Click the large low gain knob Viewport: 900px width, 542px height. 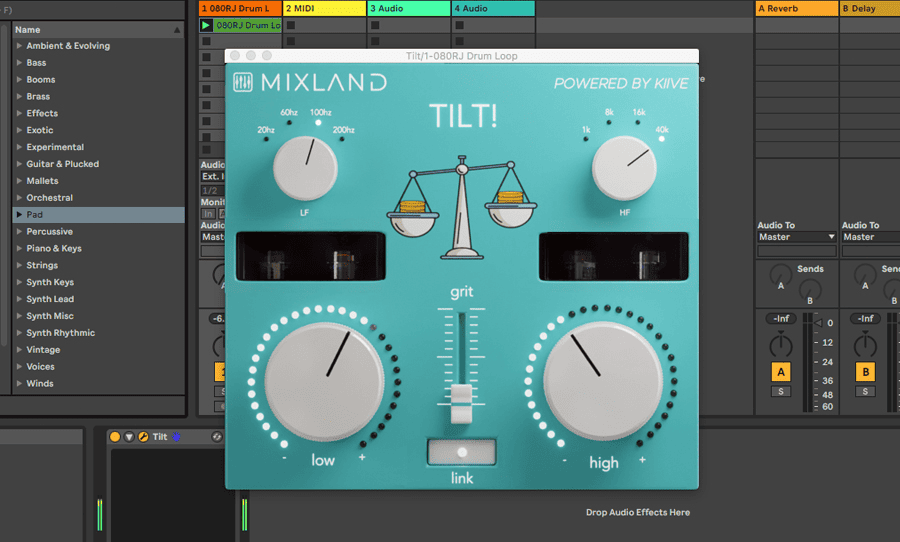click(324, 381)
